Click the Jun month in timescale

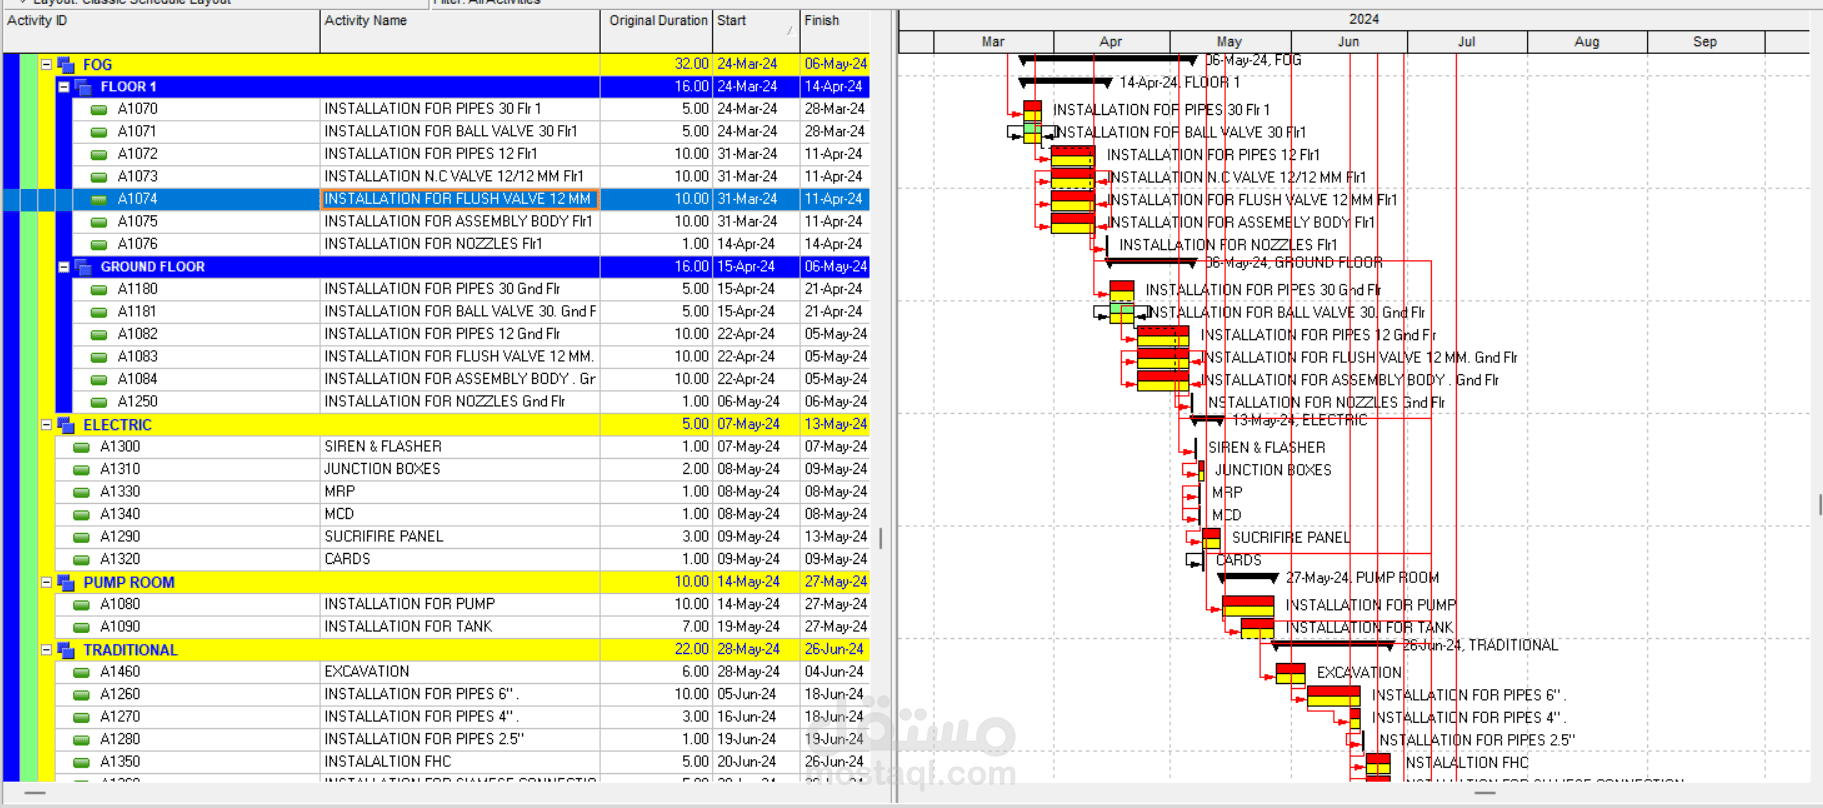(1348, 42)
